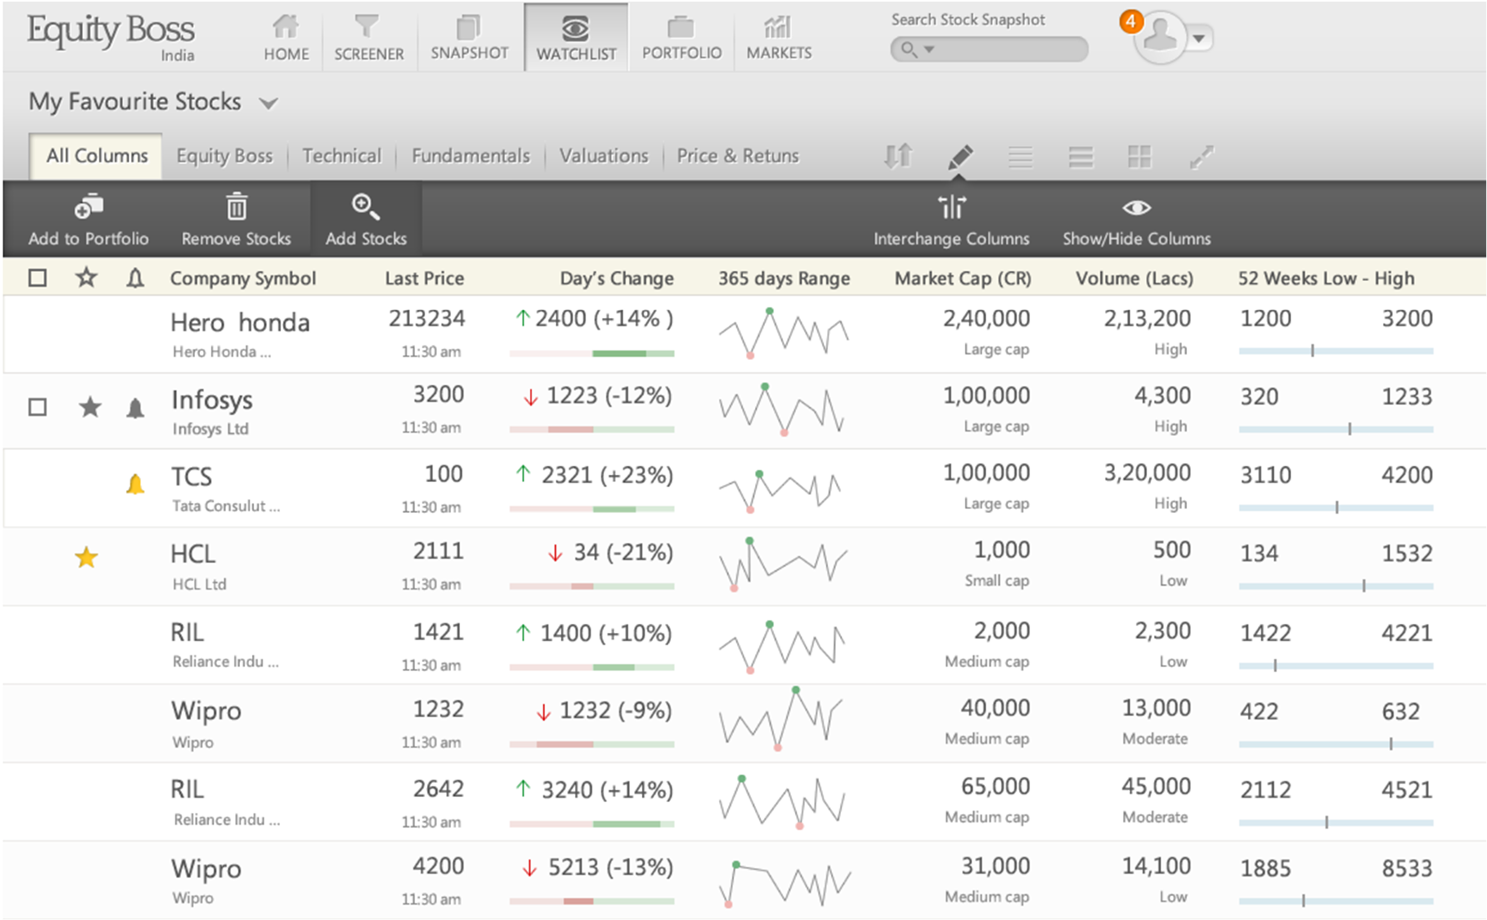Open the Hero honda 365 days sparkline chart
The width and height of the screenshot is (1487, 920).
coord(783,333)
